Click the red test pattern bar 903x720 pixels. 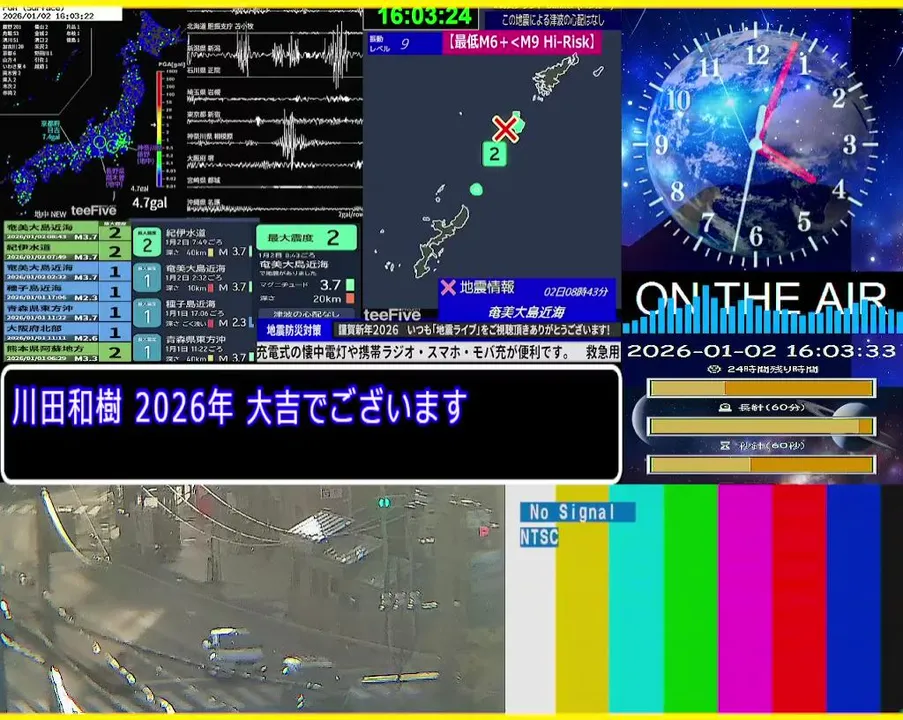pyautogui.click(x=799, y=598)
